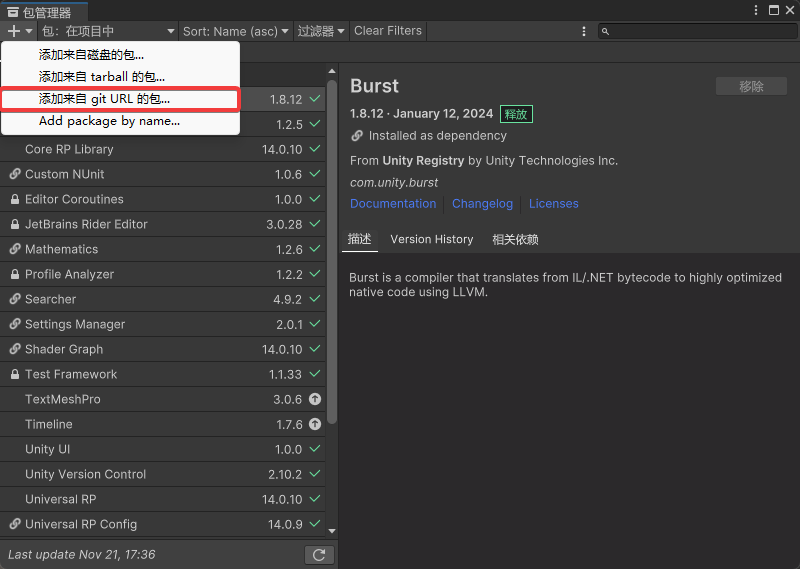The height and width of the screenshot is (569, 800).
Task: Click the Timeline update available arrow icon
Action: pos(315,424)
